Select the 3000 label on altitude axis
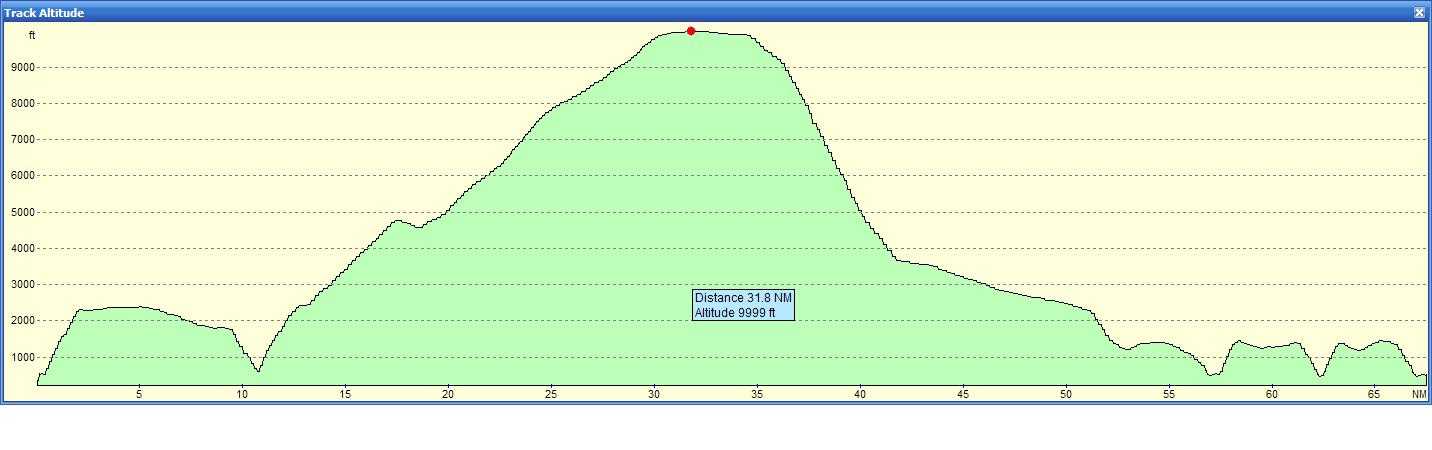1432x450 pixels. pos(24,285)
